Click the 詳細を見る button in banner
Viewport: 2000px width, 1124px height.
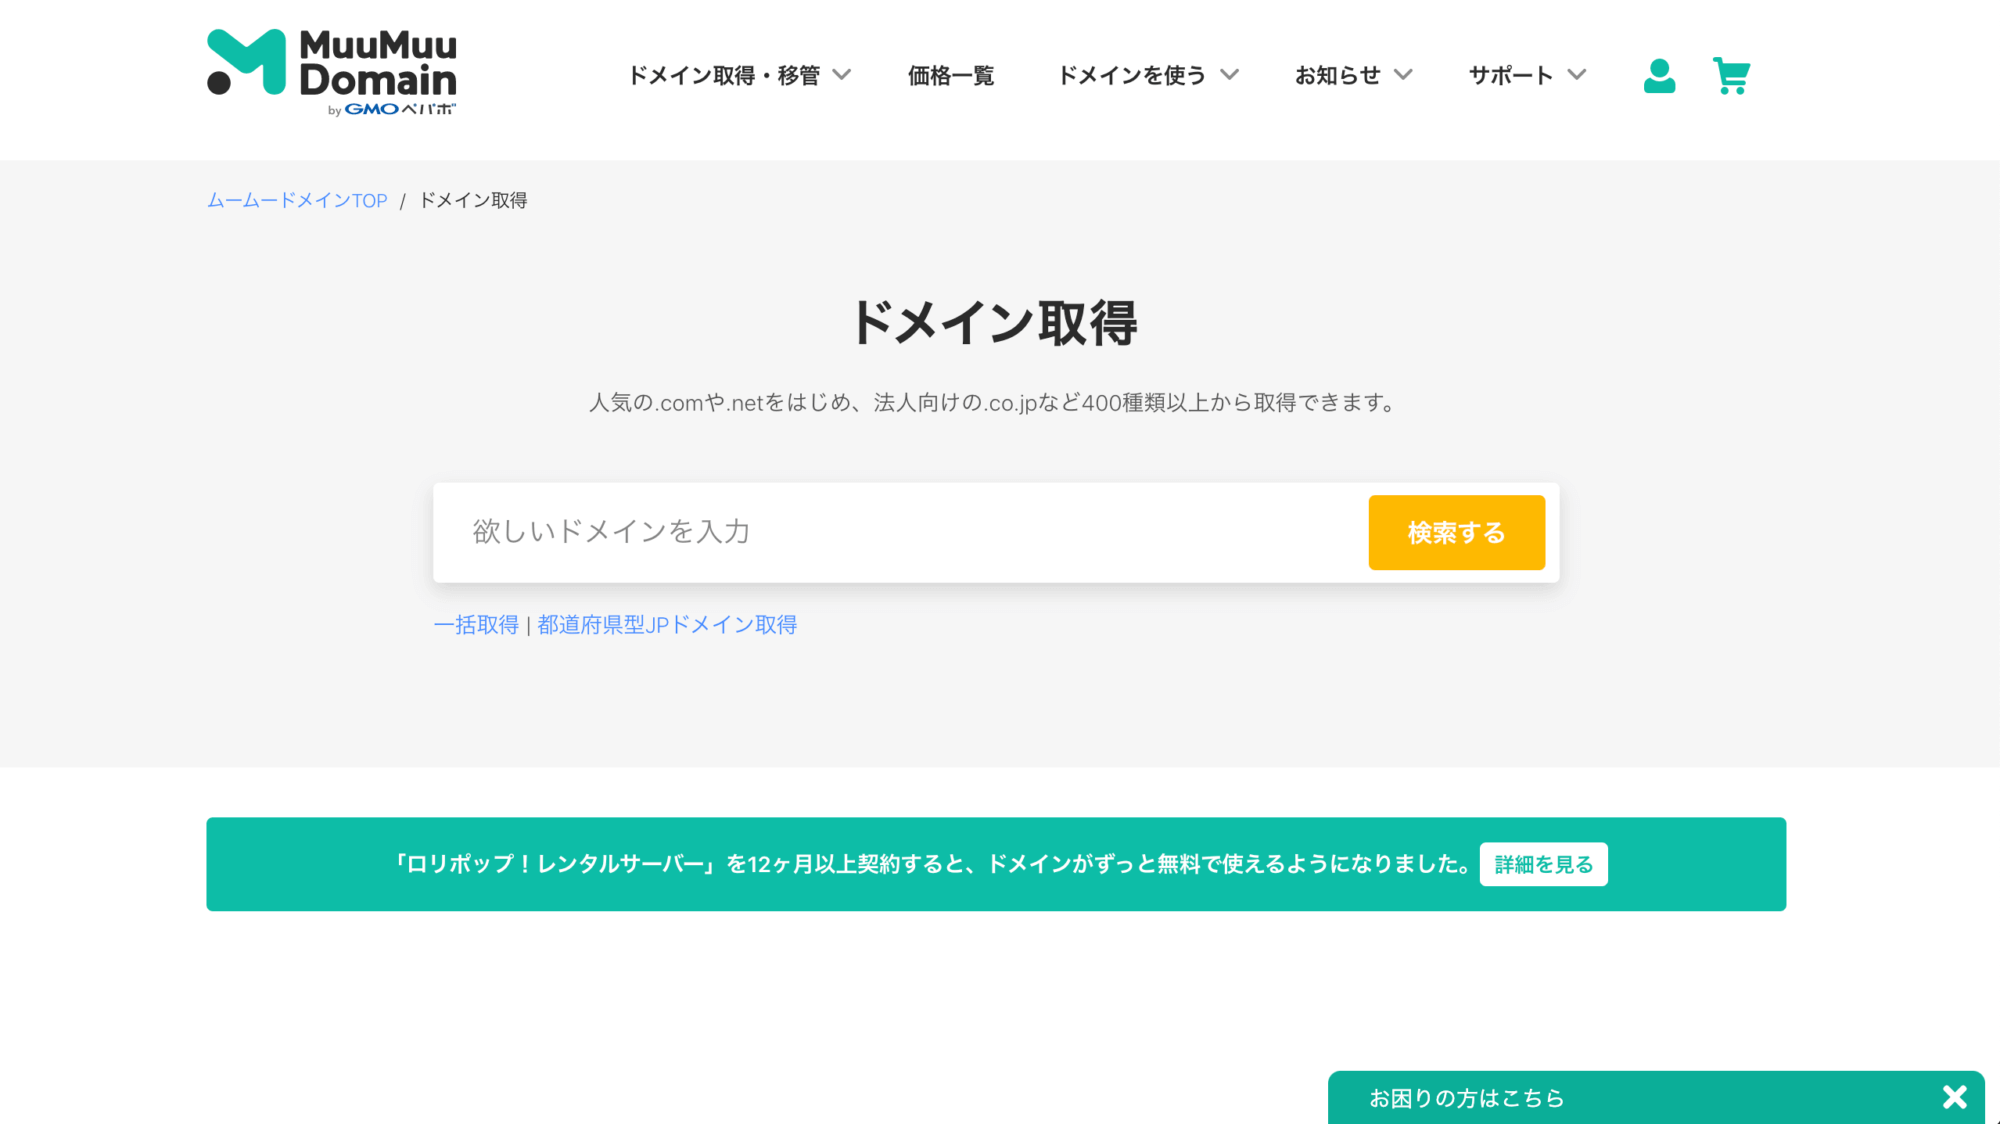pyautogui.click(x=1543, y=865)
